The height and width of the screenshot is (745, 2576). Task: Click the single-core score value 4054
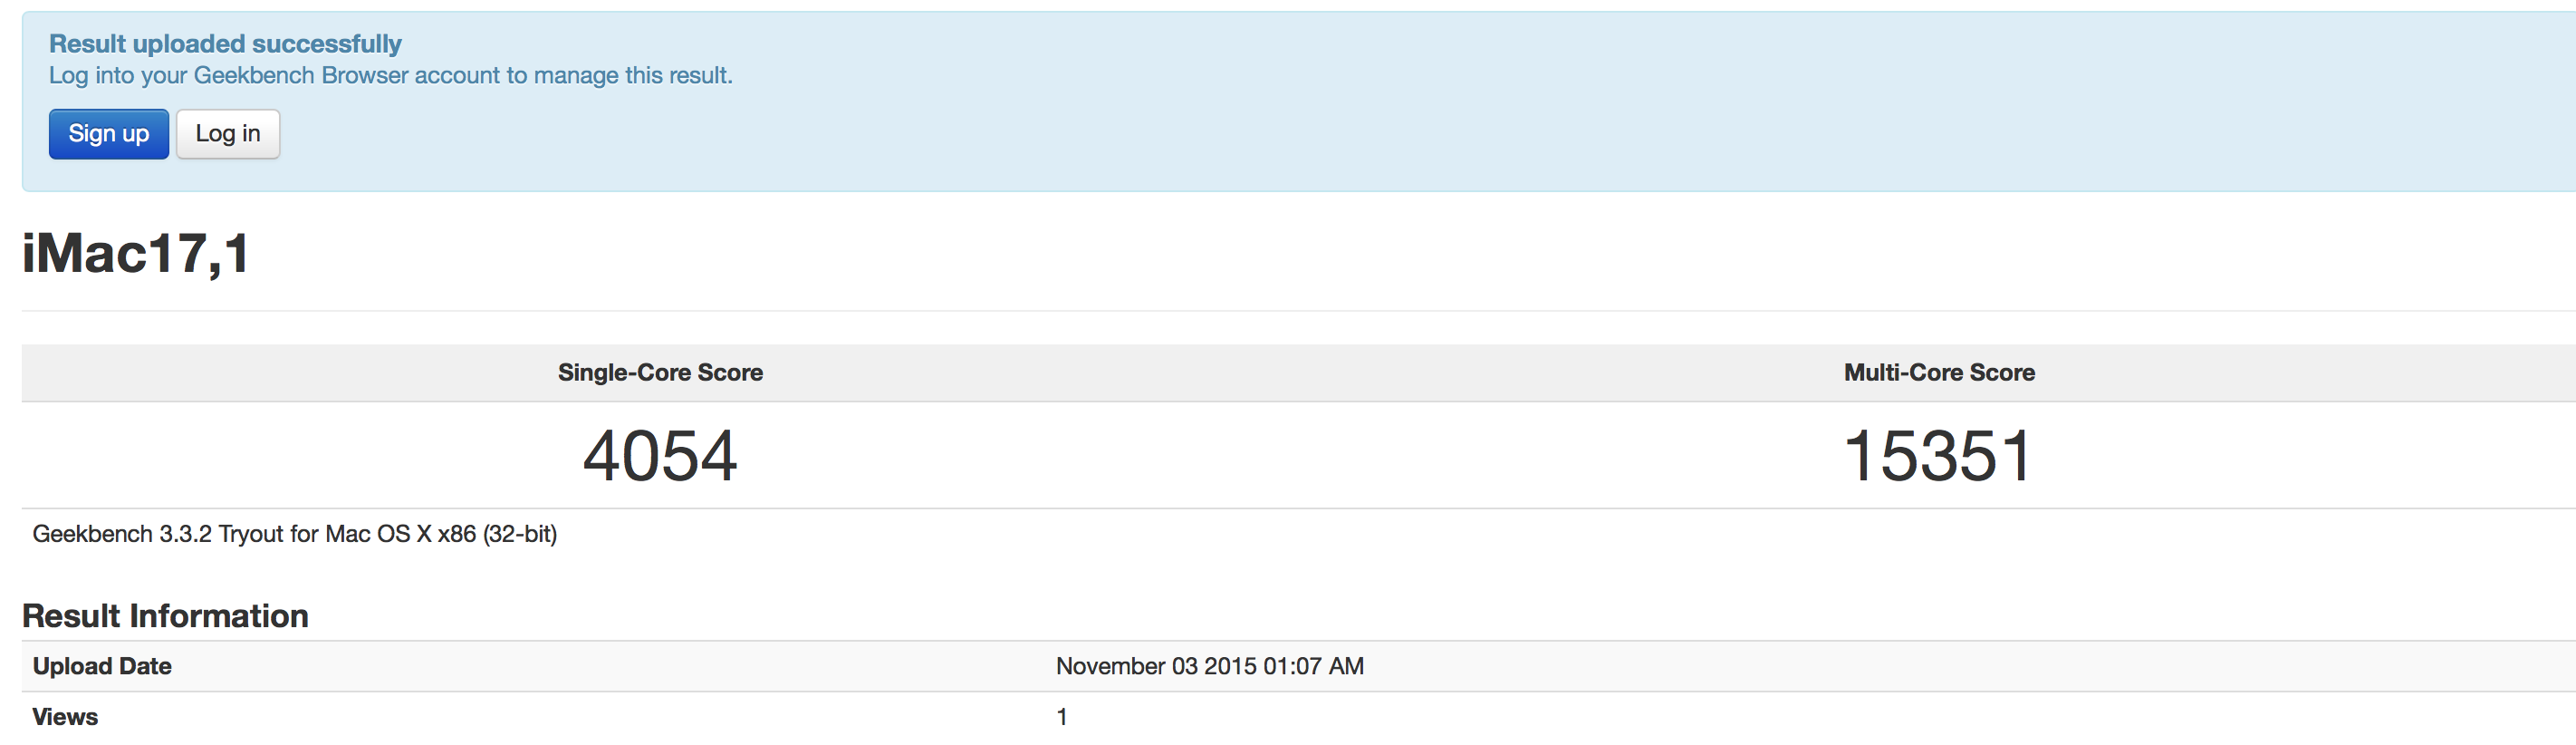click(x=660, y=456)
